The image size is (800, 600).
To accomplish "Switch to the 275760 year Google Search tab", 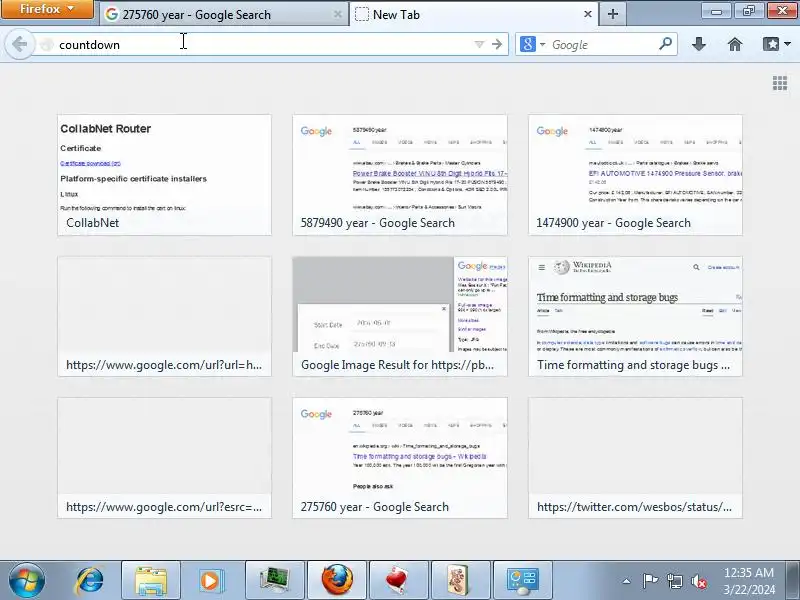I will point(223,14).
